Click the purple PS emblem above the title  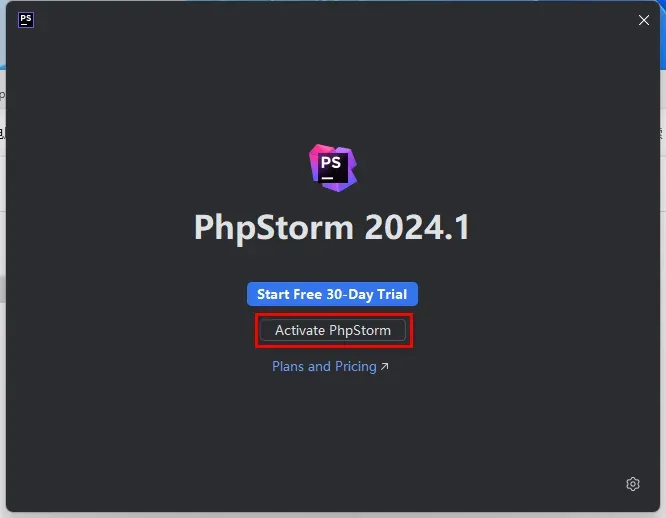point(333,168)
